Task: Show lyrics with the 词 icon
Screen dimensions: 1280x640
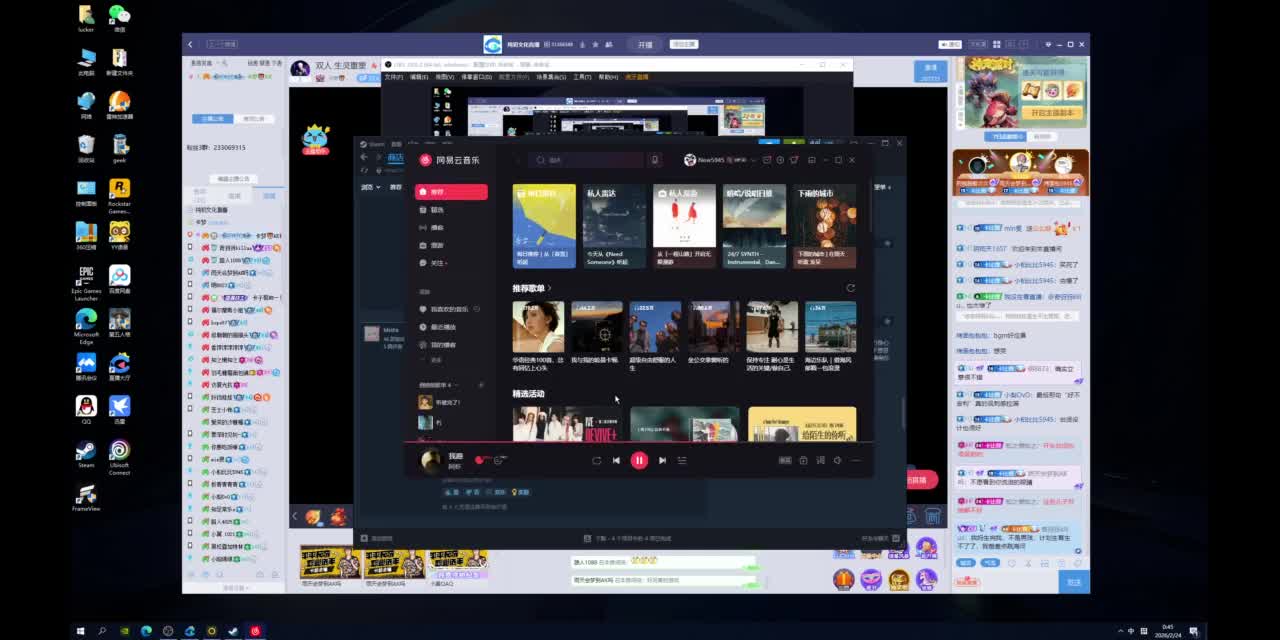Action: pos(820,460)
